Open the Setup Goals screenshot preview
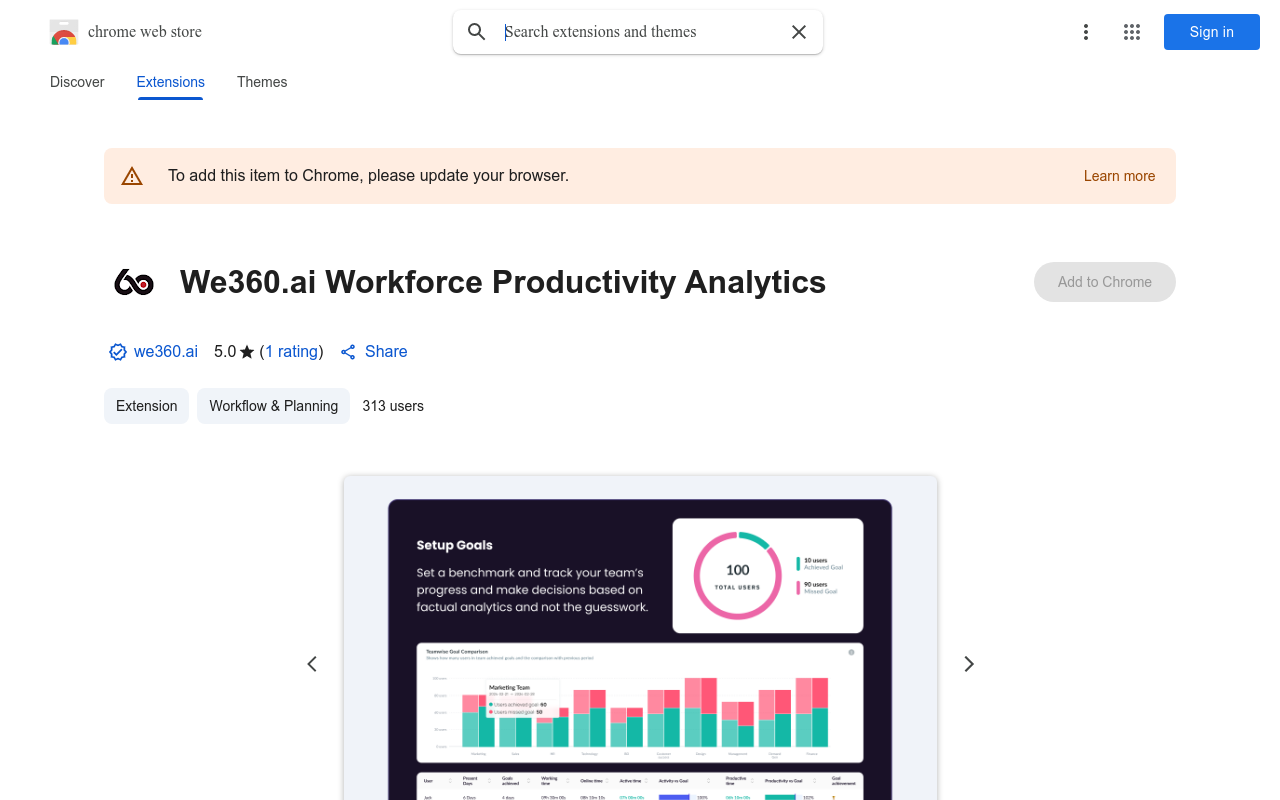This screenshot has width=1280, height=800. pos(640,638)
